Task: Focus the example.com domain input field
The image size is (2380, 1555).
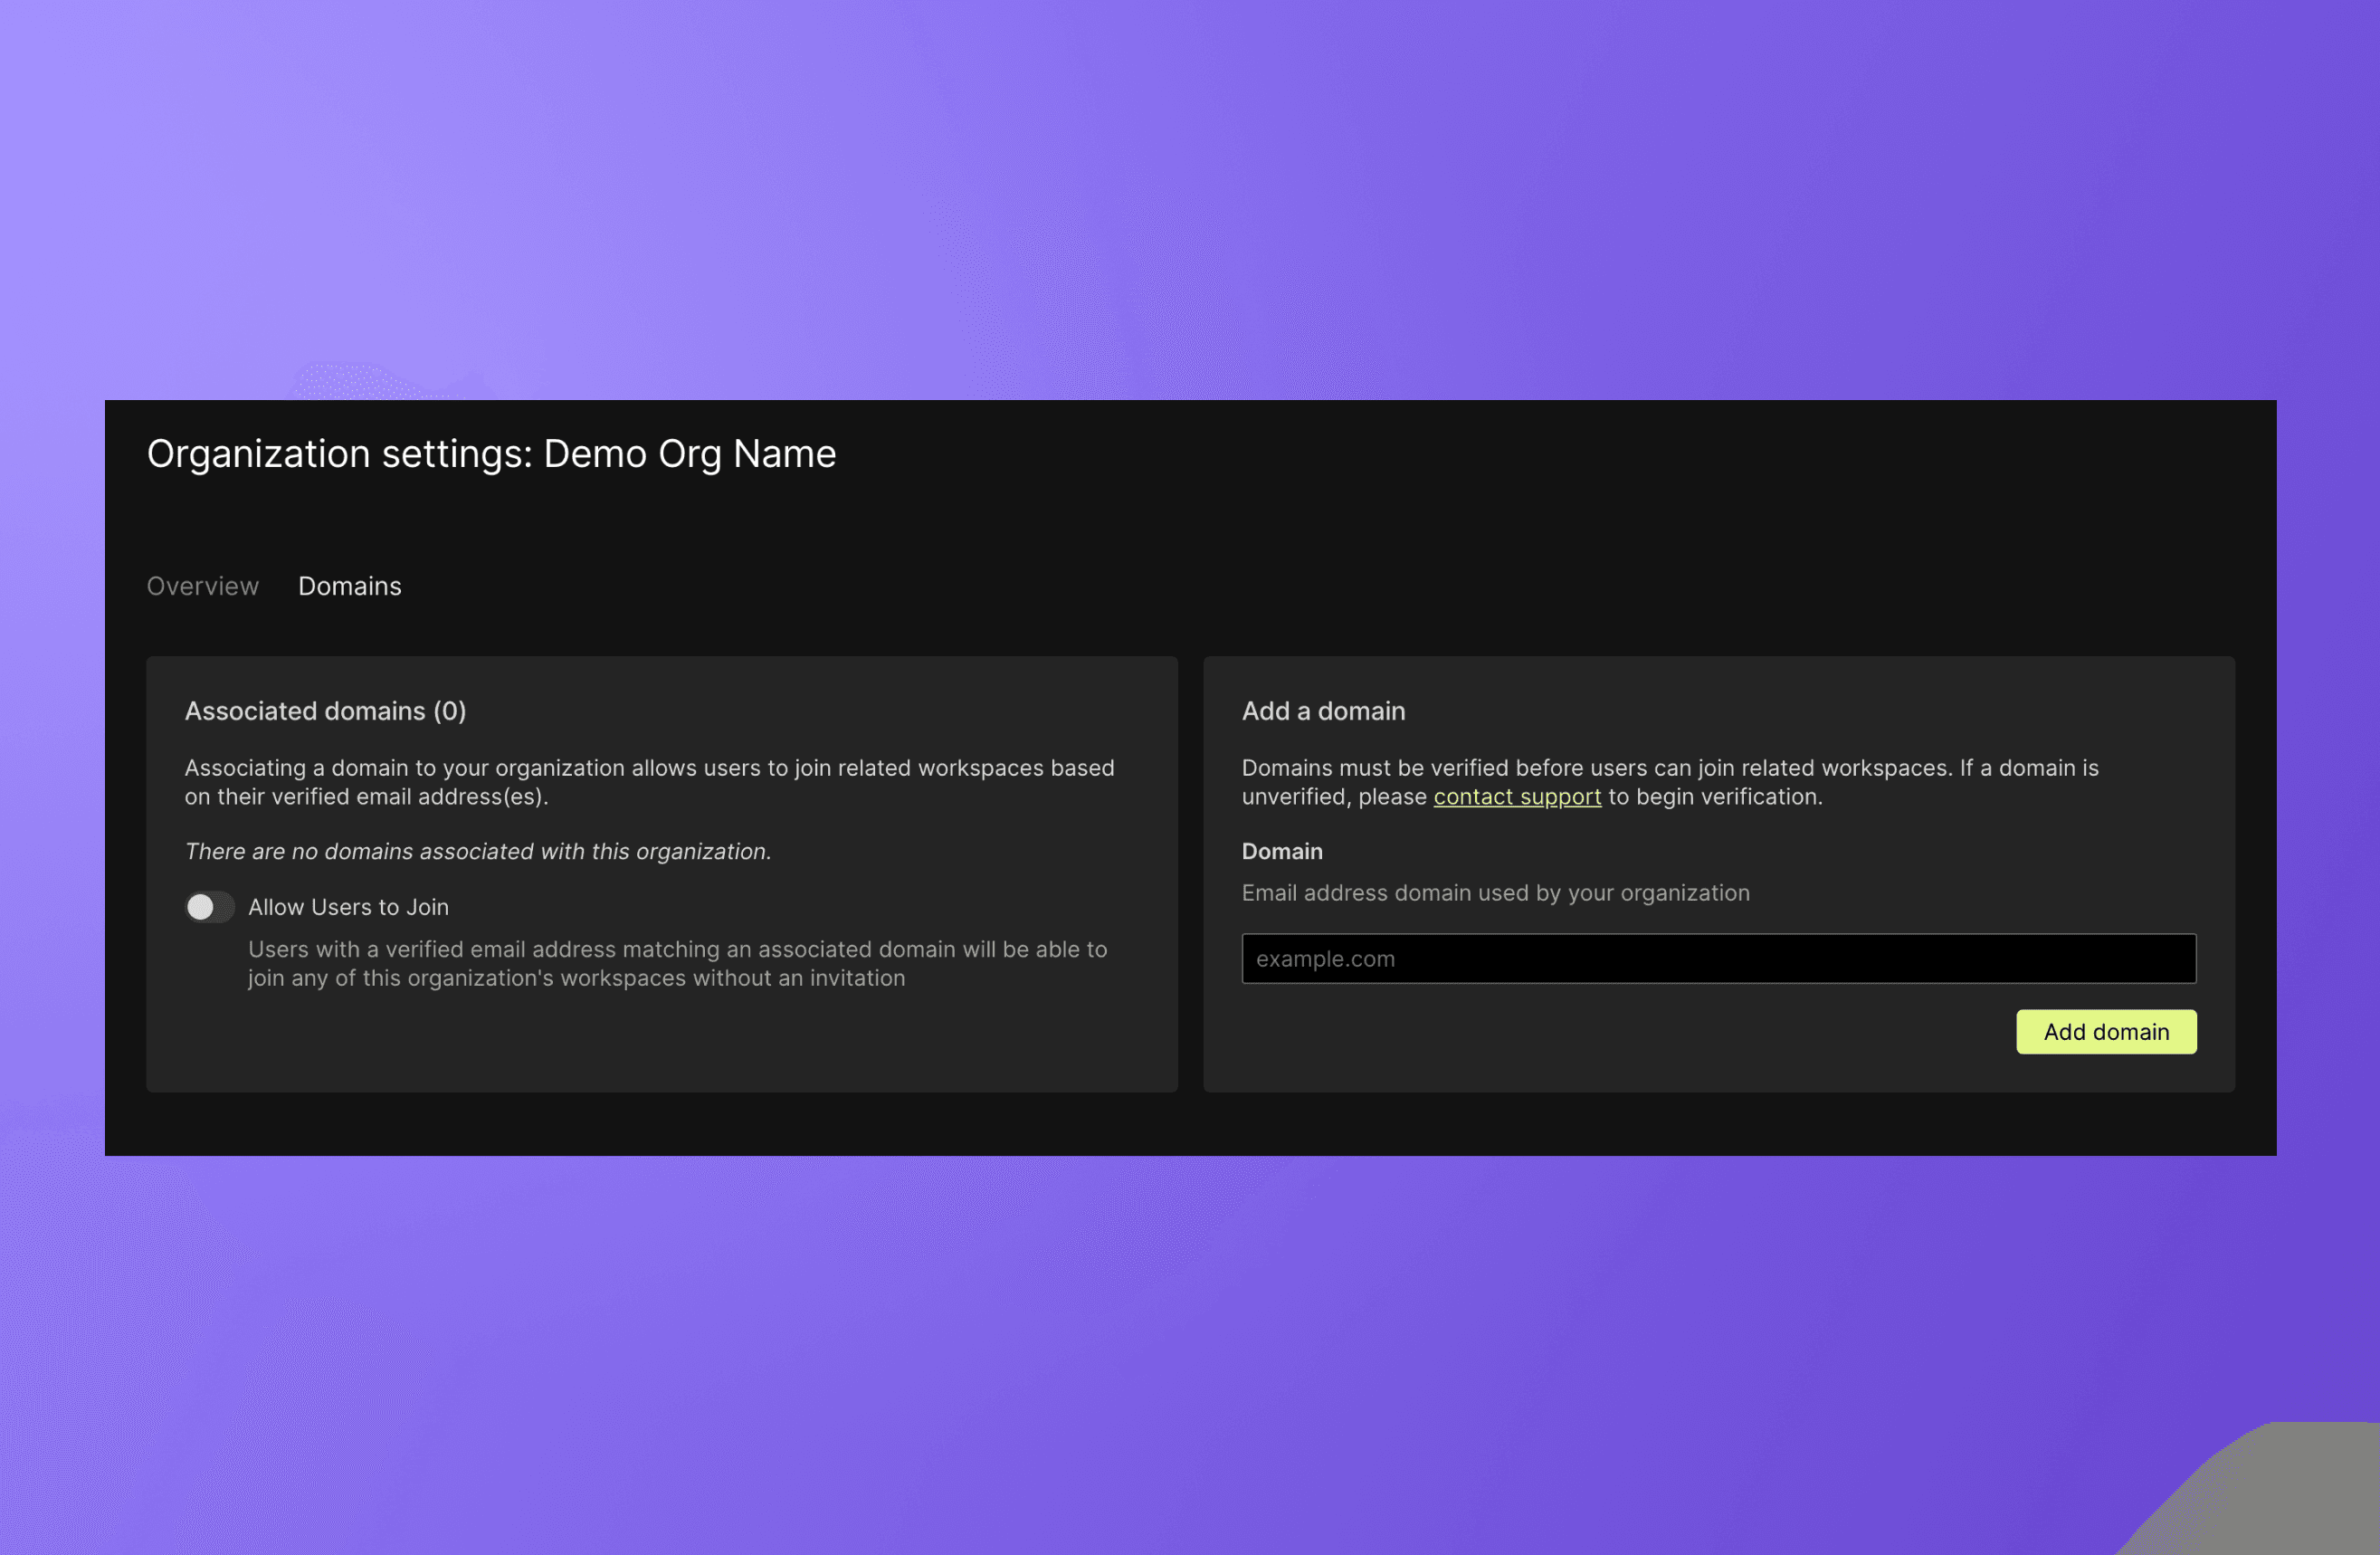Action: pos(1718,959)
